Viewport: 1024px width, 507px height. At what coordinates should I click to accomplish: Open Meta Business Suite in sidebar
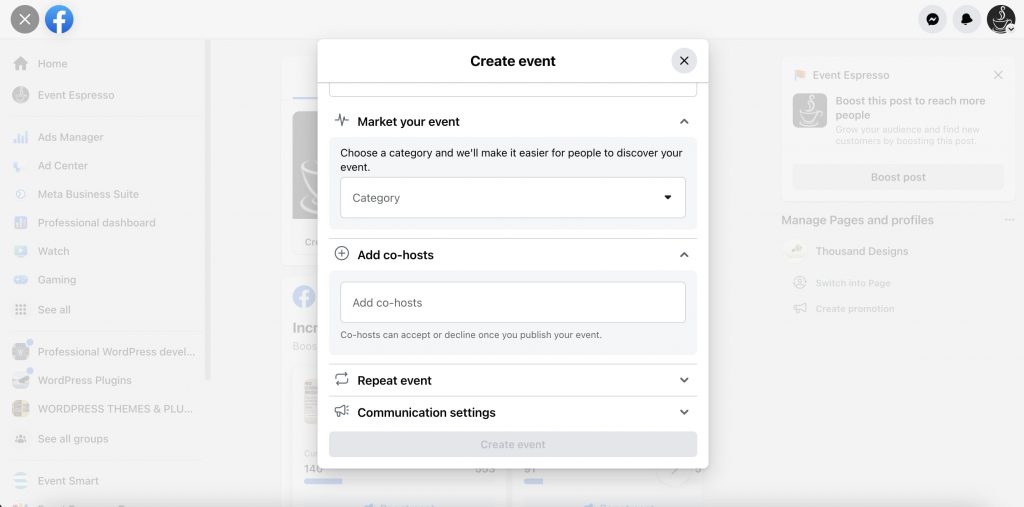pos(88,194)
